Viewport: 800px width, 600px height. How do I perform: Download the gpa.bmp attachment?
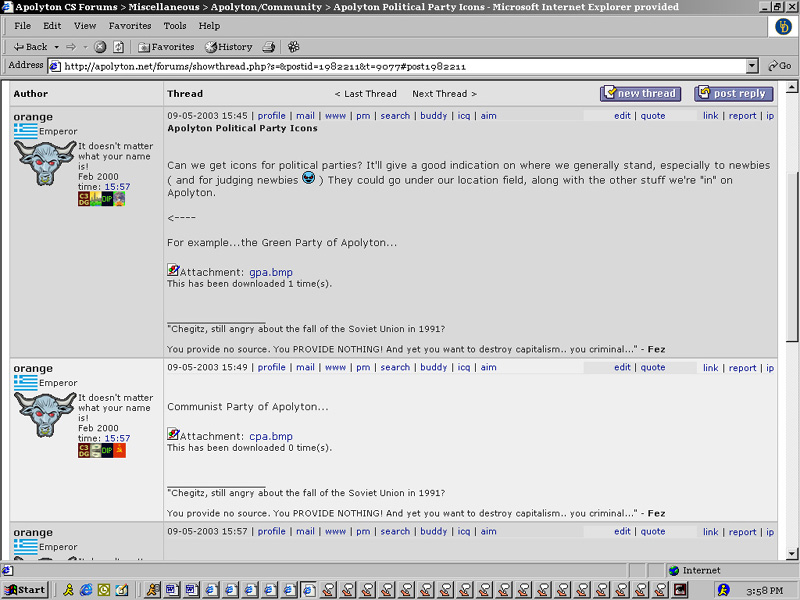click(x=270, y=272)
